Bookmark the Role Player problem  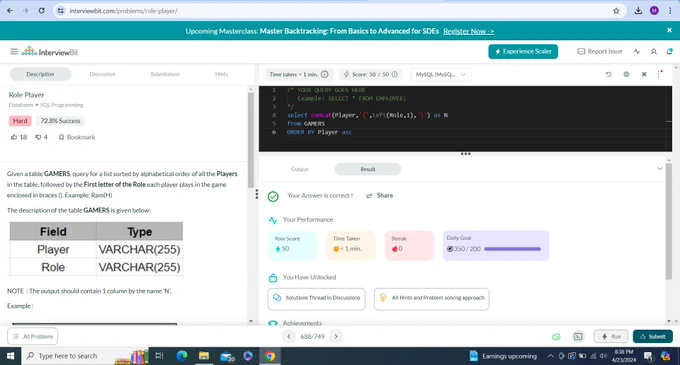click(77, 137)
